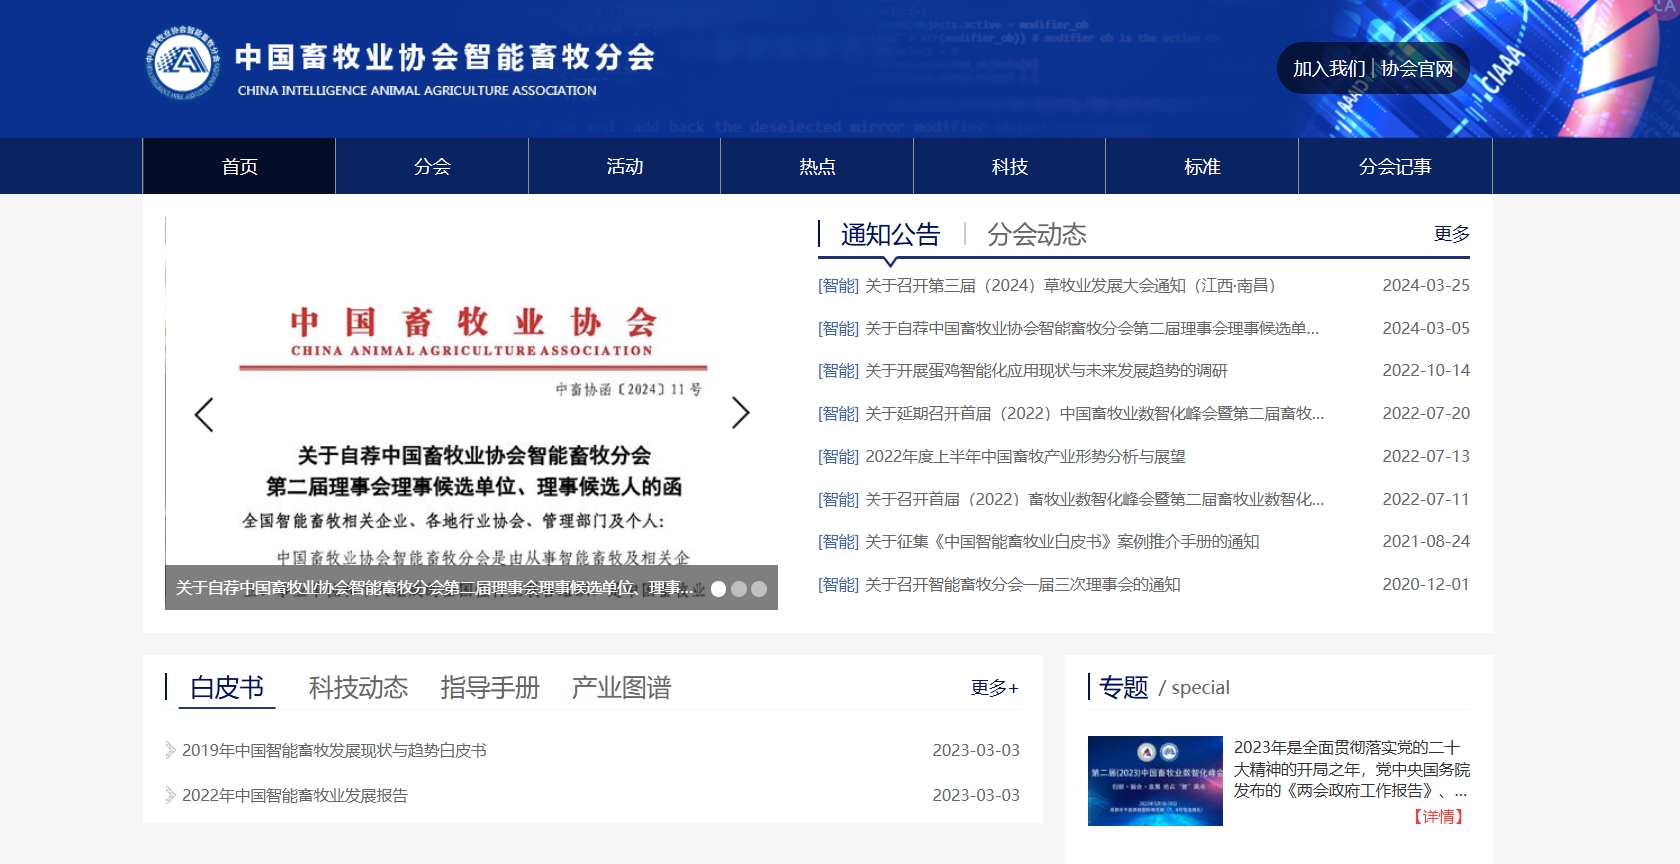The width and height of the screenshot is (1680, 864).
Task: Click the date 2024-03-25 in notices
Action: (x=1426, y=286)
